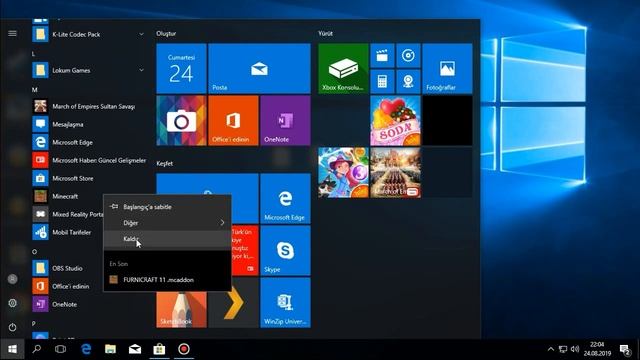
Task: Open Microsoft Edge from the app list
Action: pos(89,142)
